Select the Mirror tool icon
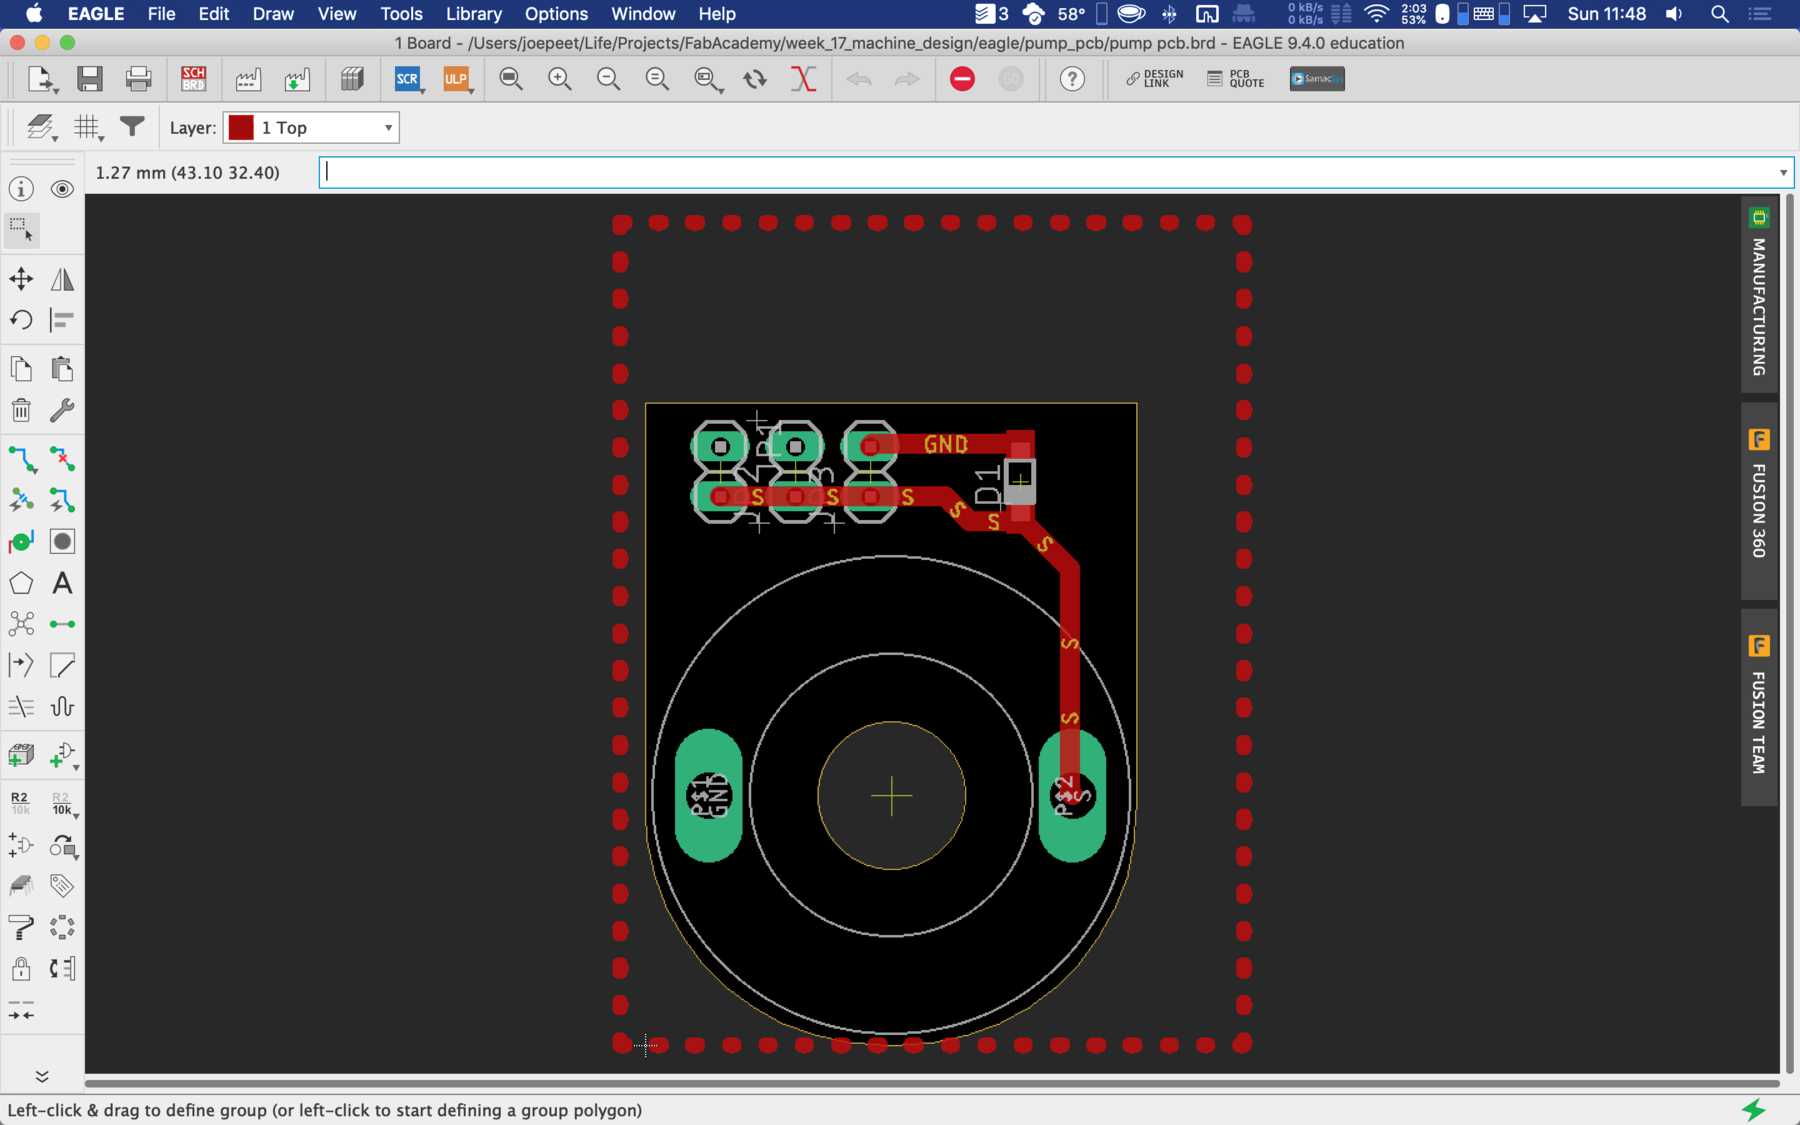 [x=62, y=279]
